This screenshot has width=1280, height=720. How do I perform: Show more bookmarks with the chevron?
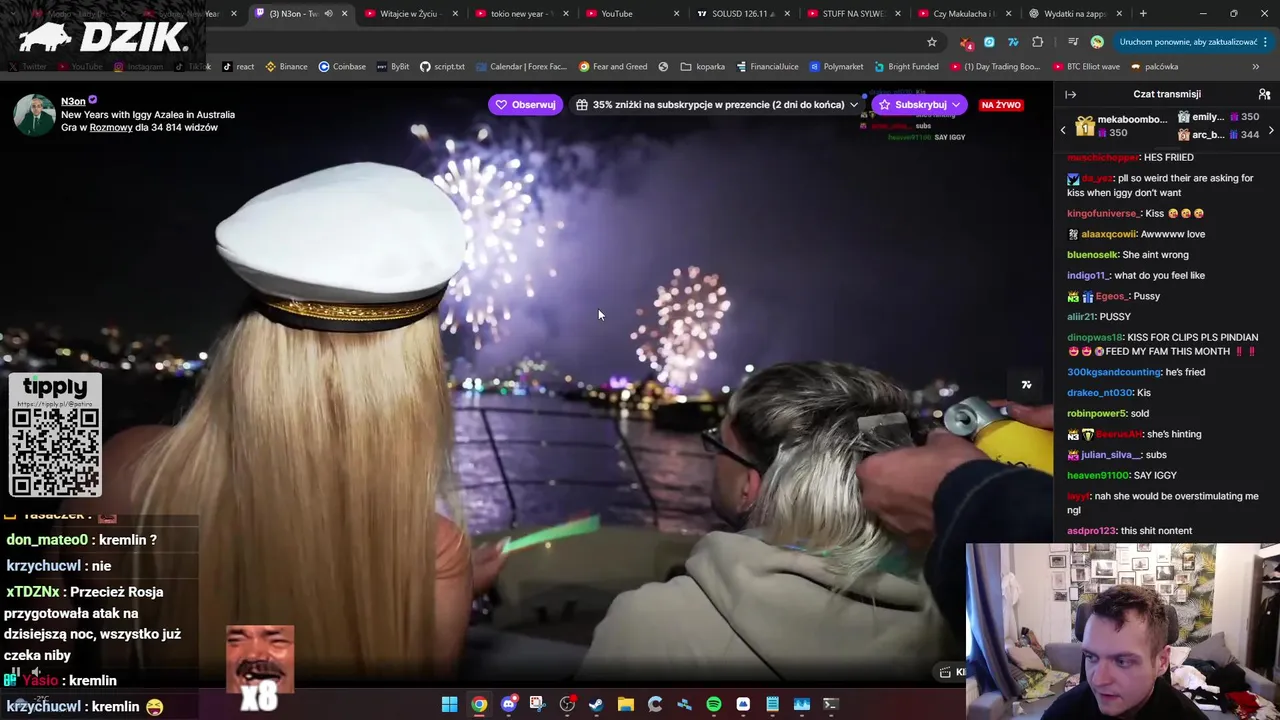[1256, 67]
